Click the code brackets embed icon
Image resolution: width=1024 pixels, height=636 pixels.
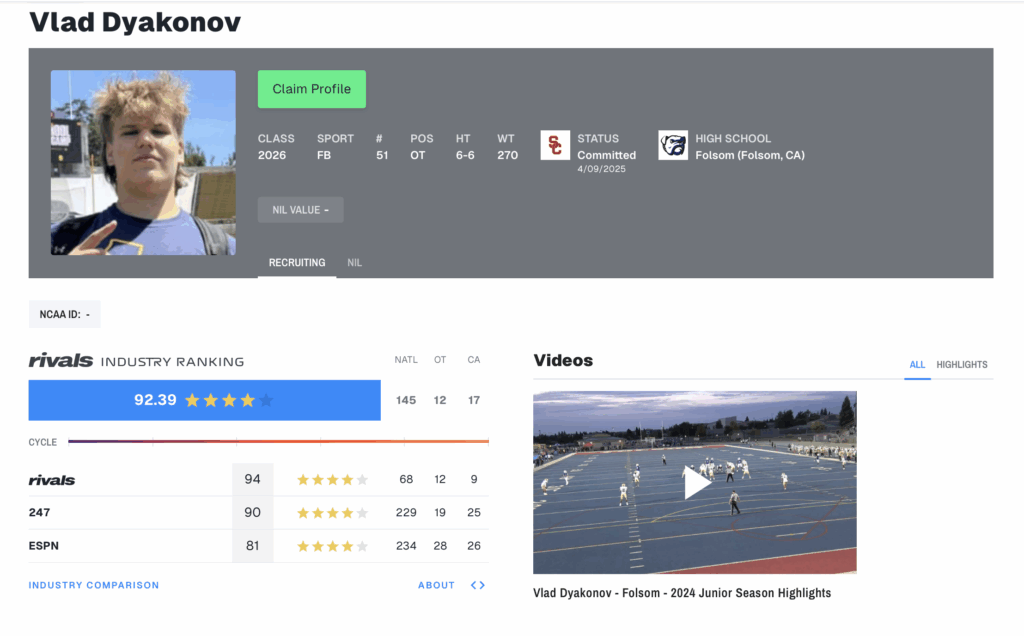tap(478, 585)
